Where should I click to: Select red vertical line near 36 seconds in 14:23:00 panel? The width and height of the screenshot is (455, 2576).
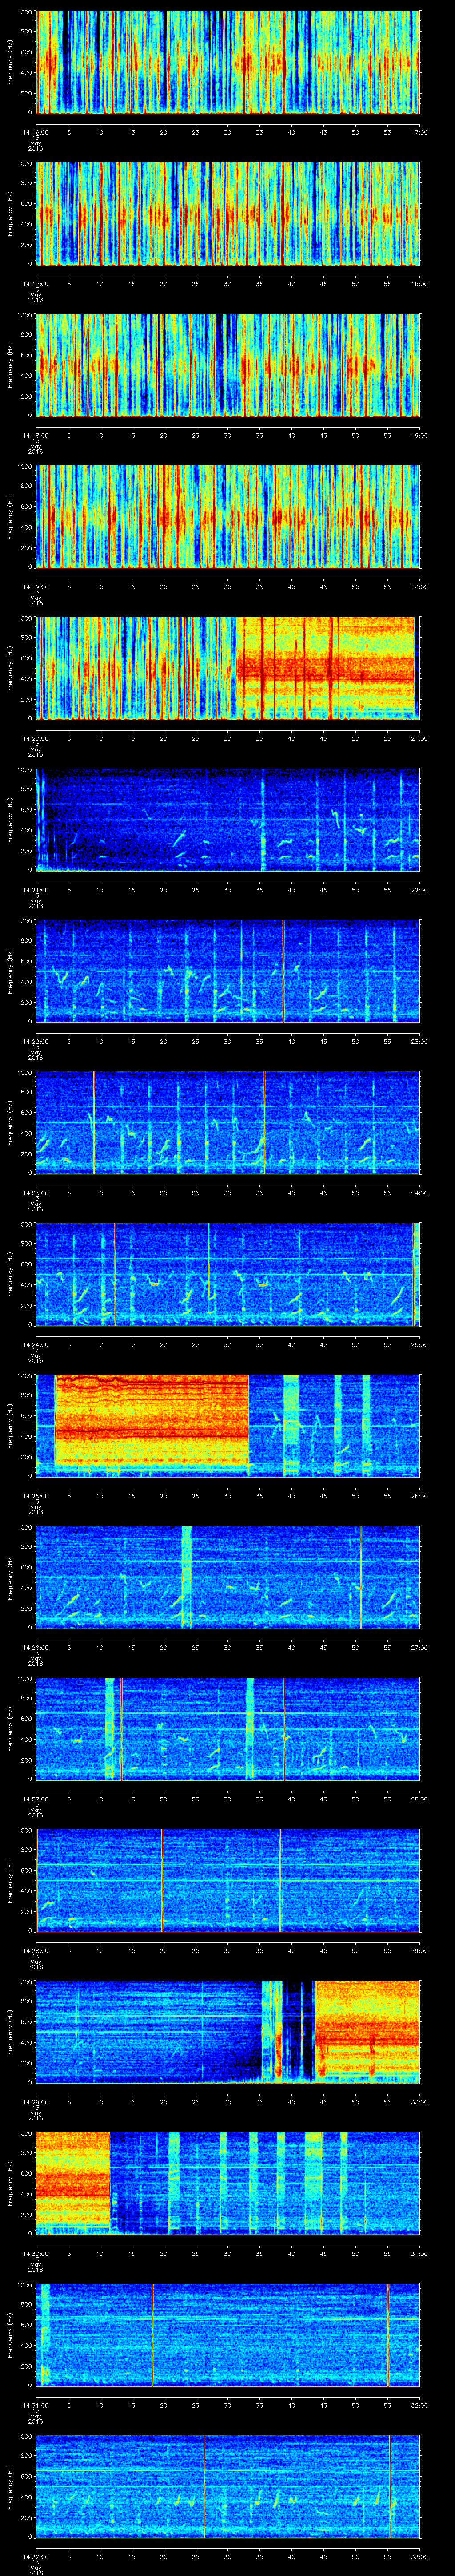click(x=265, y=1122)
